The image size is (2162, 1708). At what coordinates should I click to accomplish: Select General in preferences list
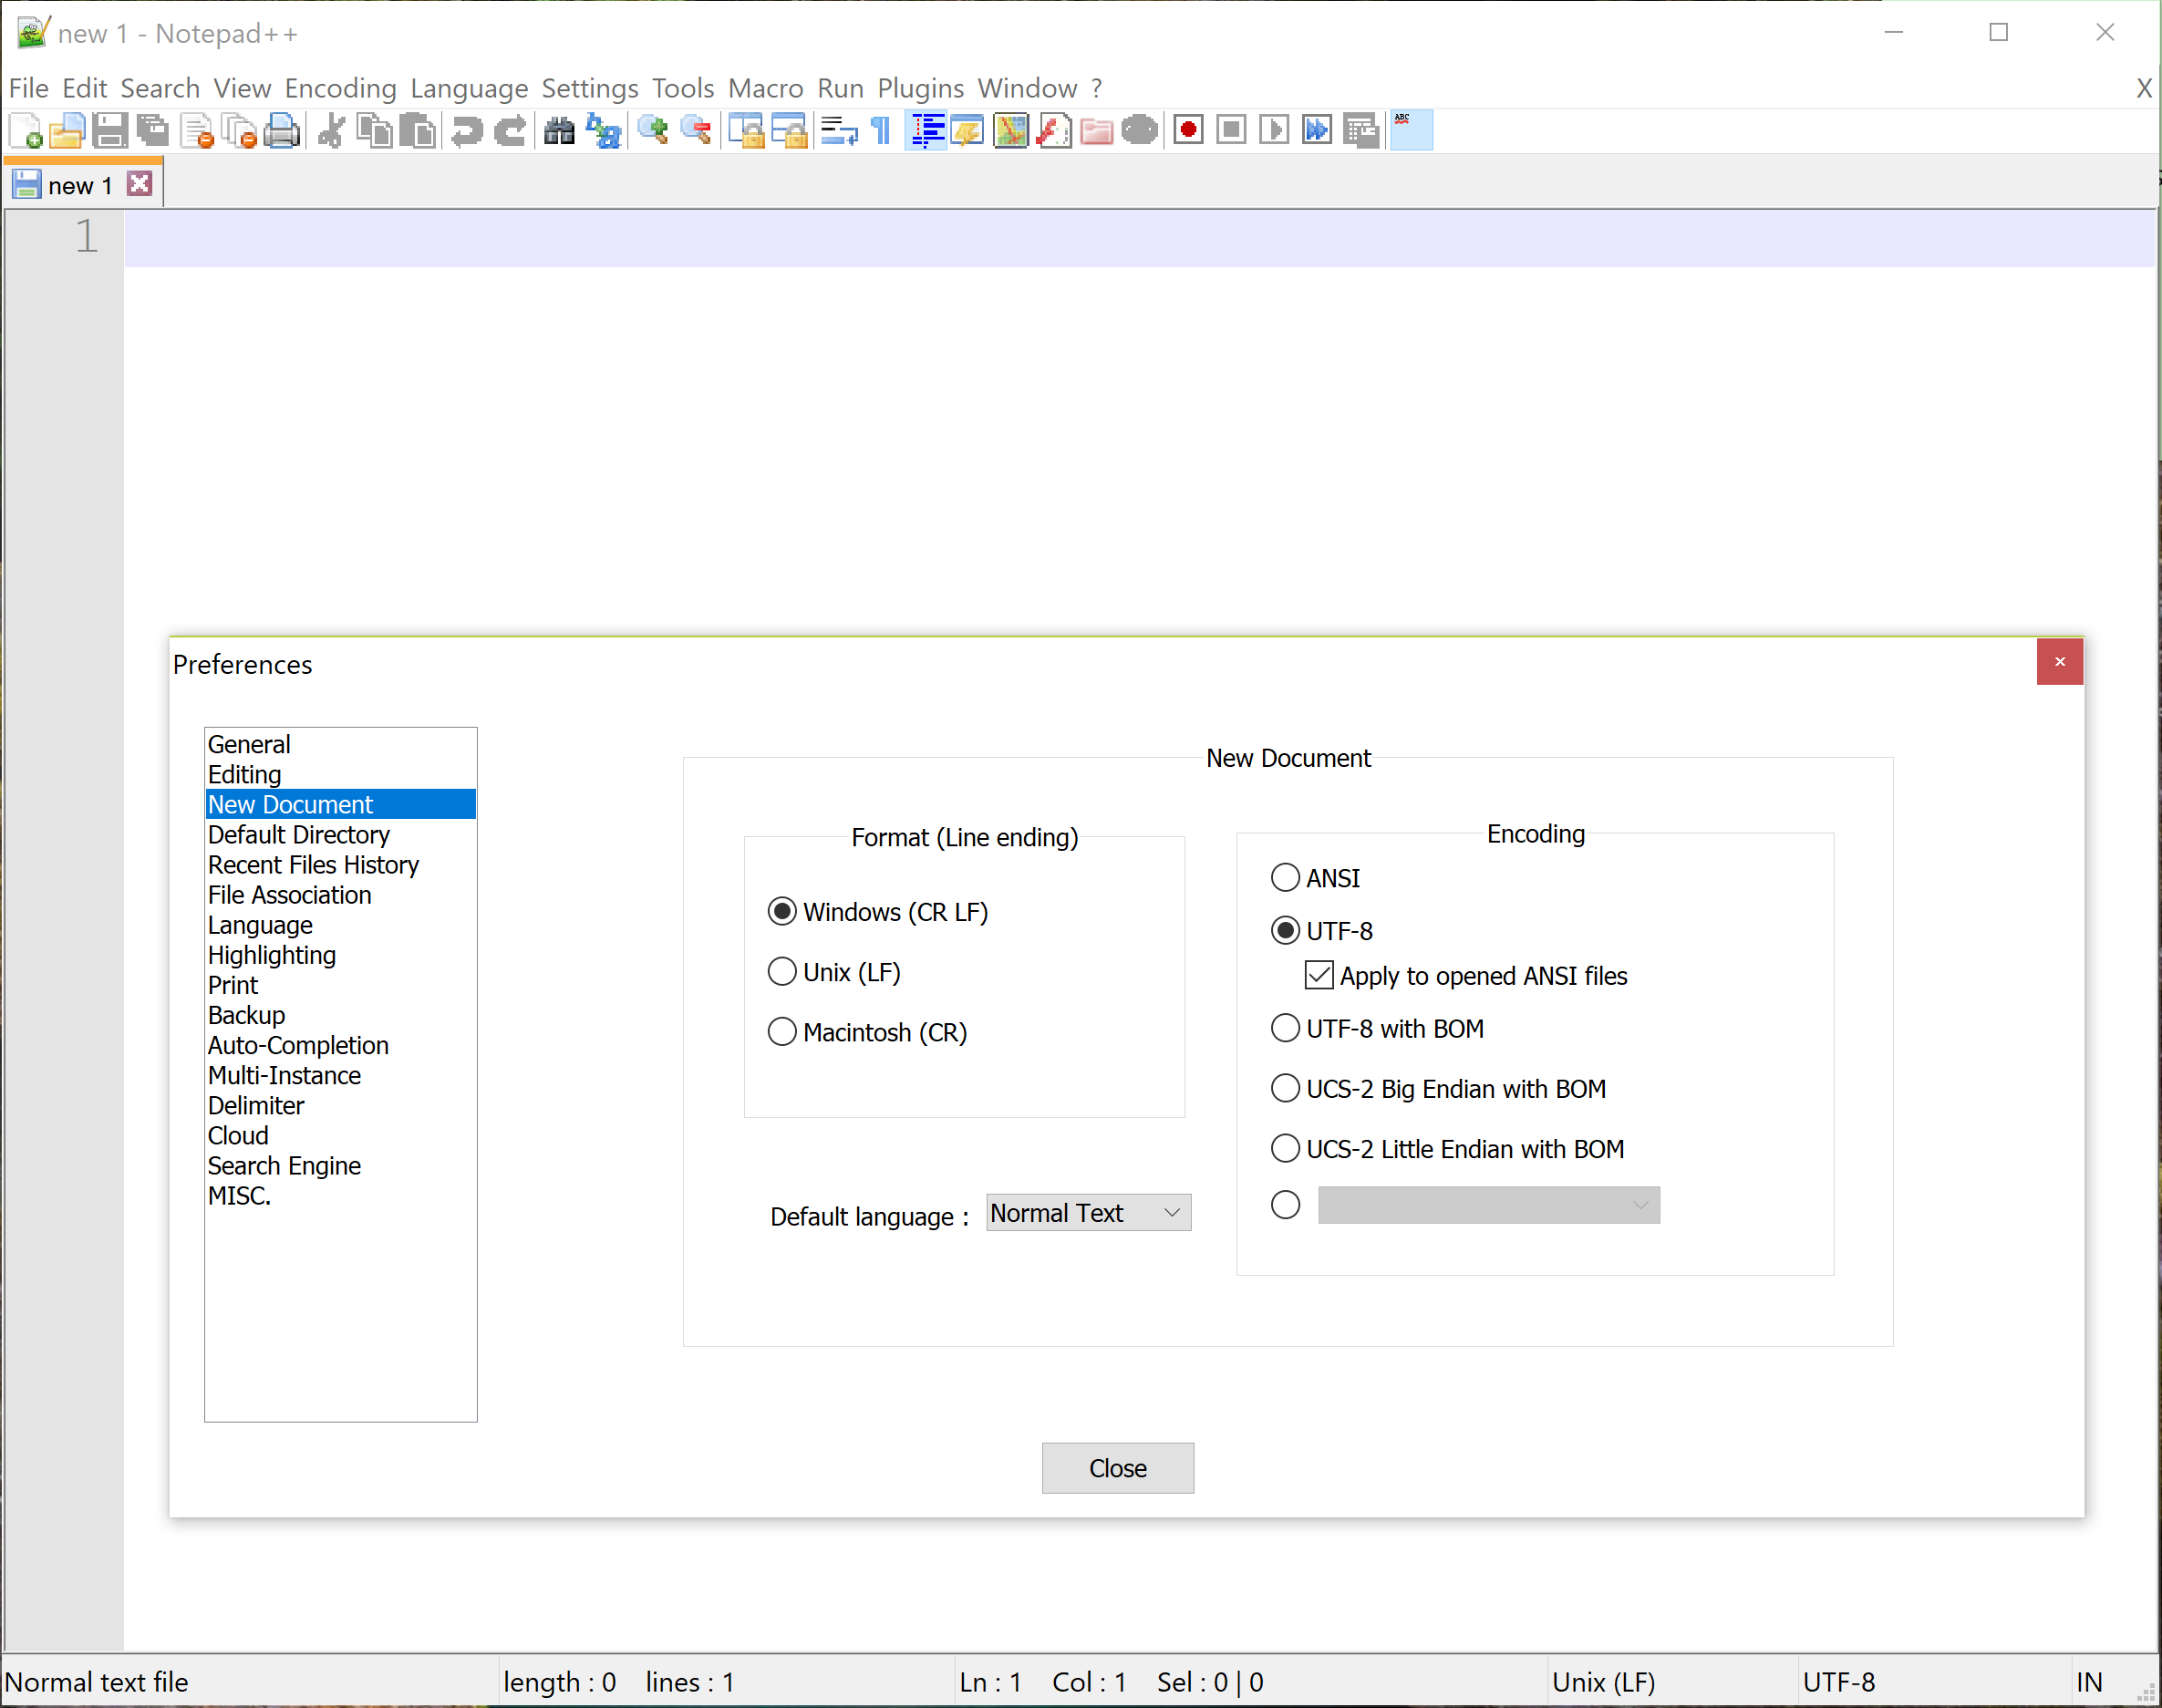coord(340,745)
